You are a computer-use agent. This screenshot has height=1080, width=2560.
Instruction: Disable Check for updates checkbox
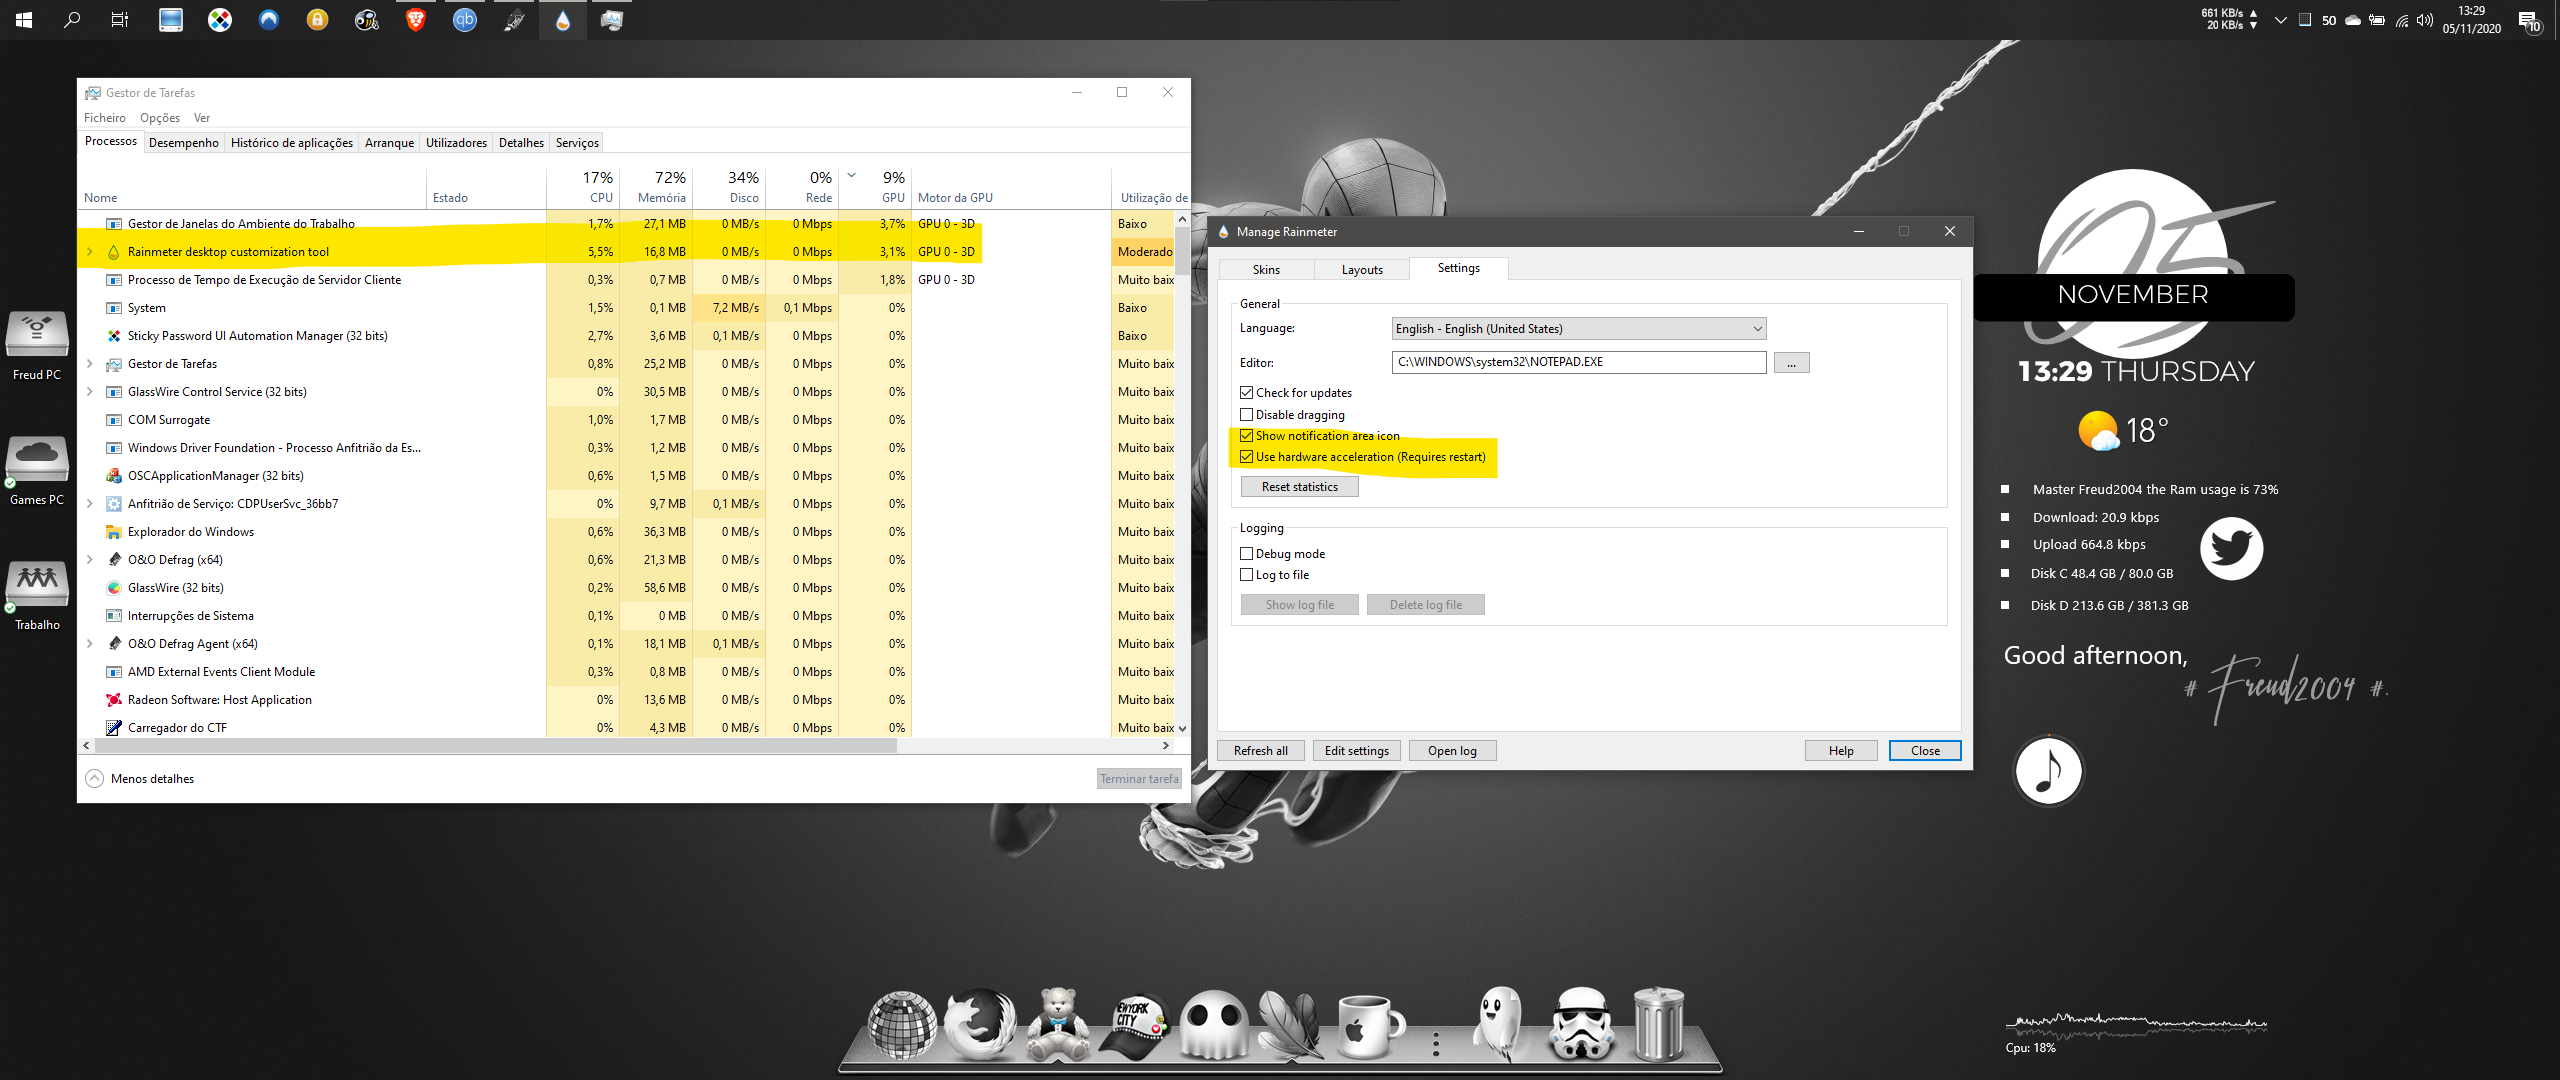[x=1247, y=393]
